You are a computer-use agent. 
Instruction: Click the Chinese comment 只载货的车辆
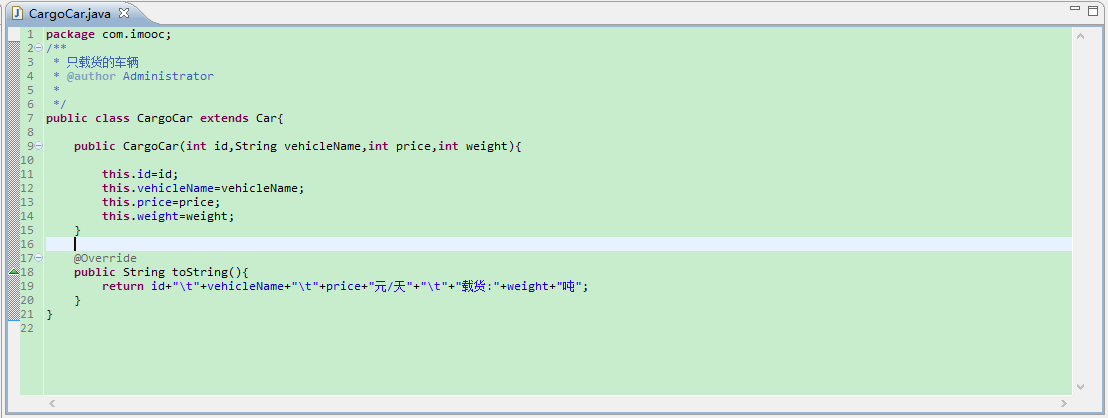(102, 62)
